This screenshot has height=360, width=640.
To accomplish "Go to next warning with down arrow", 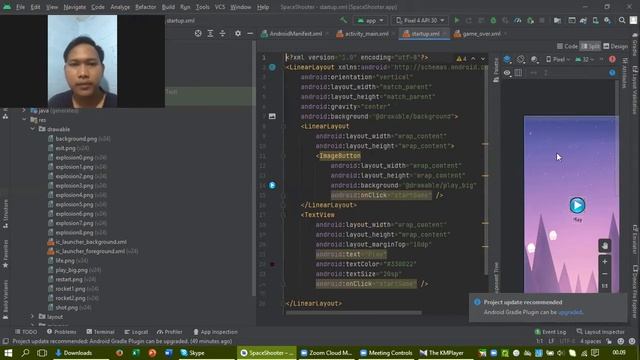I will click(x=482, y=59).
